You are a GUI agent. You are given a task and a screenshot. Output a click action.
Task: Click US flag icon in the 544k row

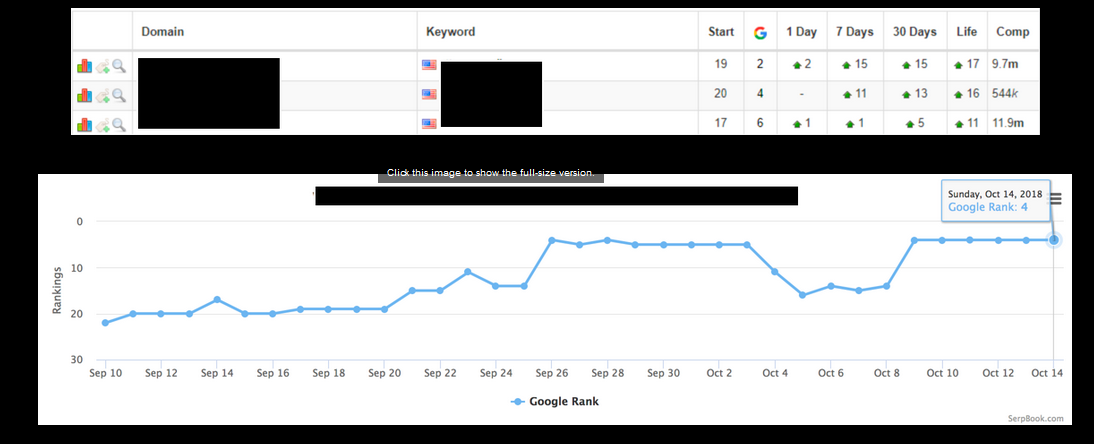pos(429,94)
